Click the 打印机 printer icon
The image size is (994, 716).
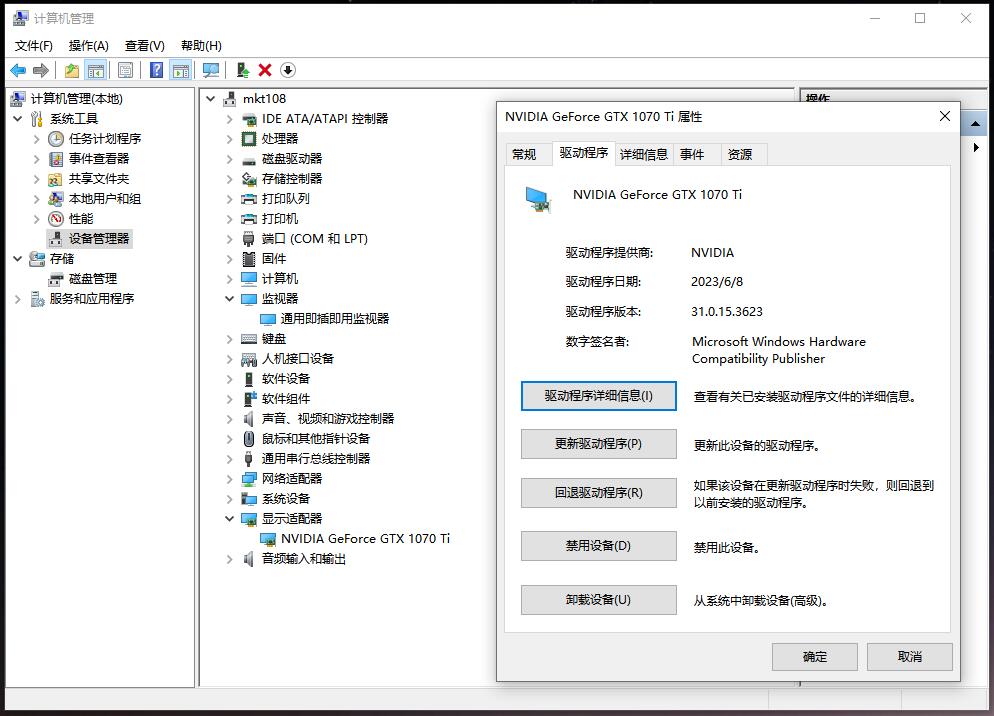pos(249,219)
